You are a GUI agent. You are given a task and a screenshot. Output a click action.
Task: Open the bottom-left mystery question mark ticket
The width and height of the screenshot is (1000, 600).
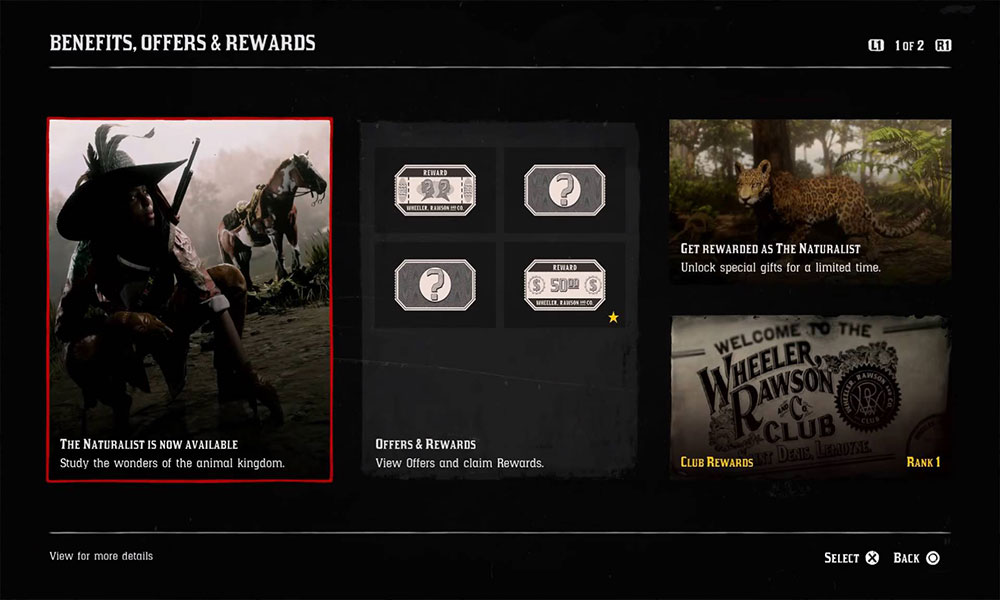click(435, 284)
